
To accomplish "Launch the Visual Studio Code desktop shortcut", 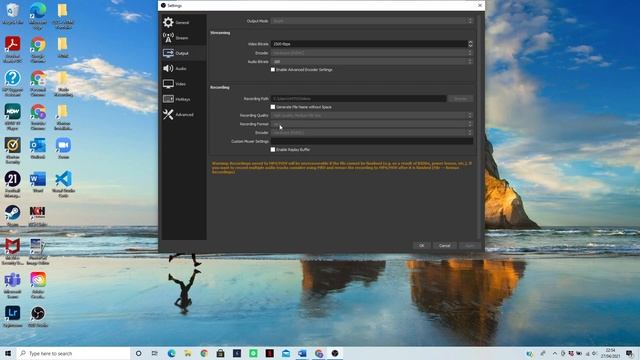I will (x=63, y=184).
